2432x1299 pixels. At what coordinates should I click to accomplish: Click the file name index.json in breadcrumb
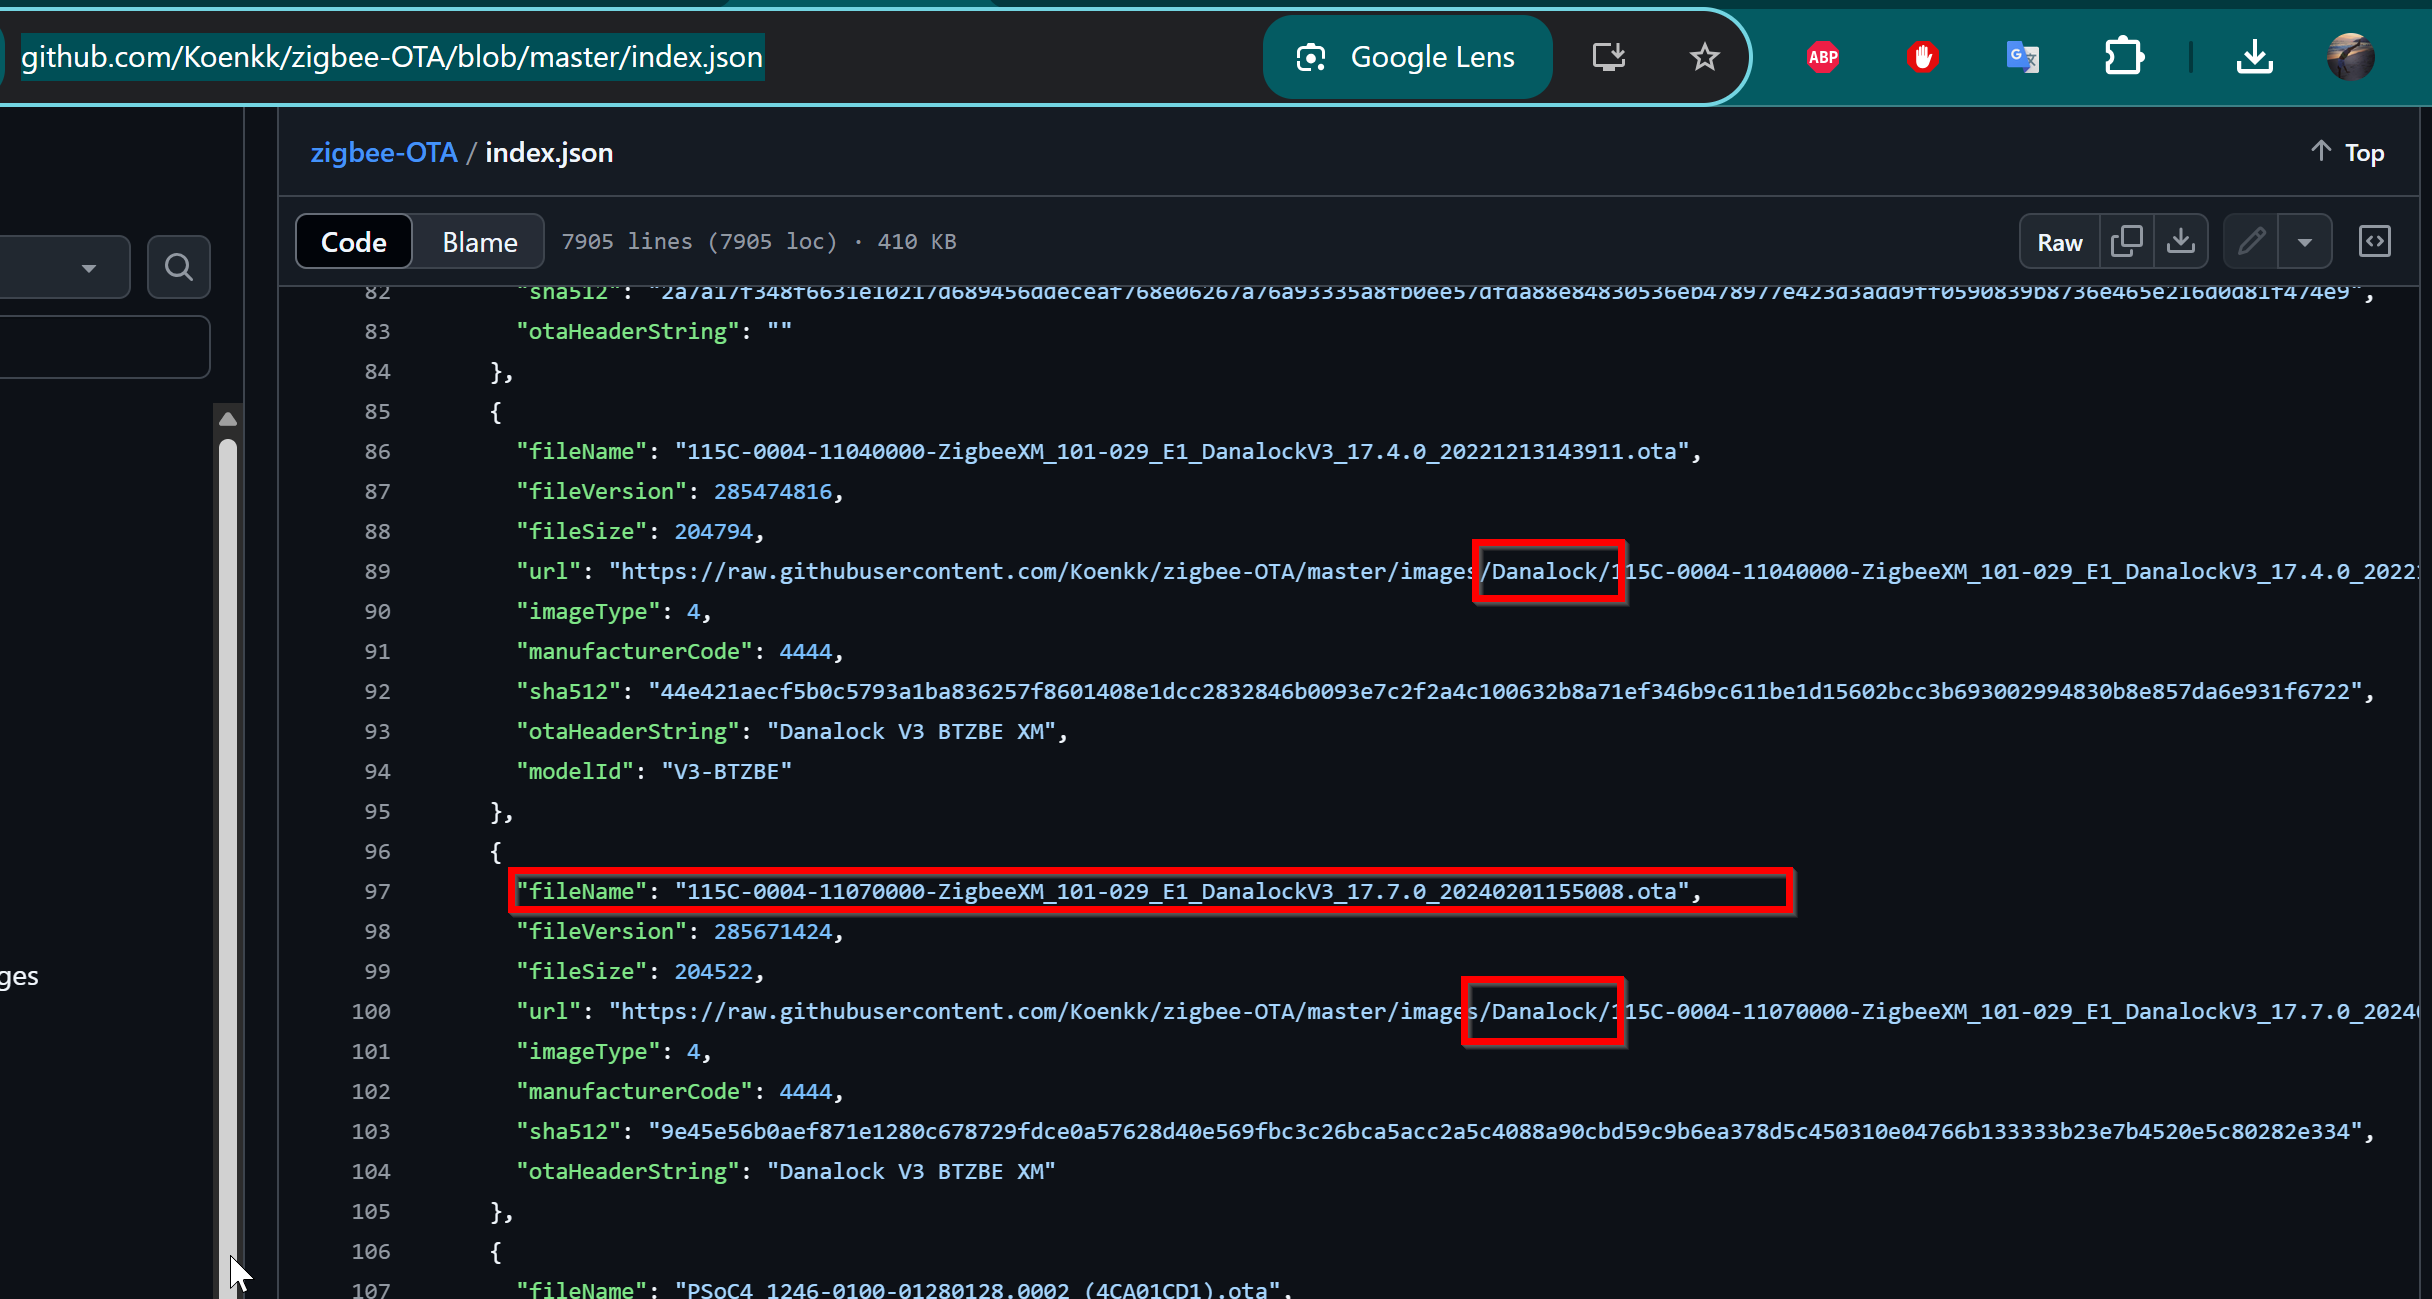coord(549,153)
